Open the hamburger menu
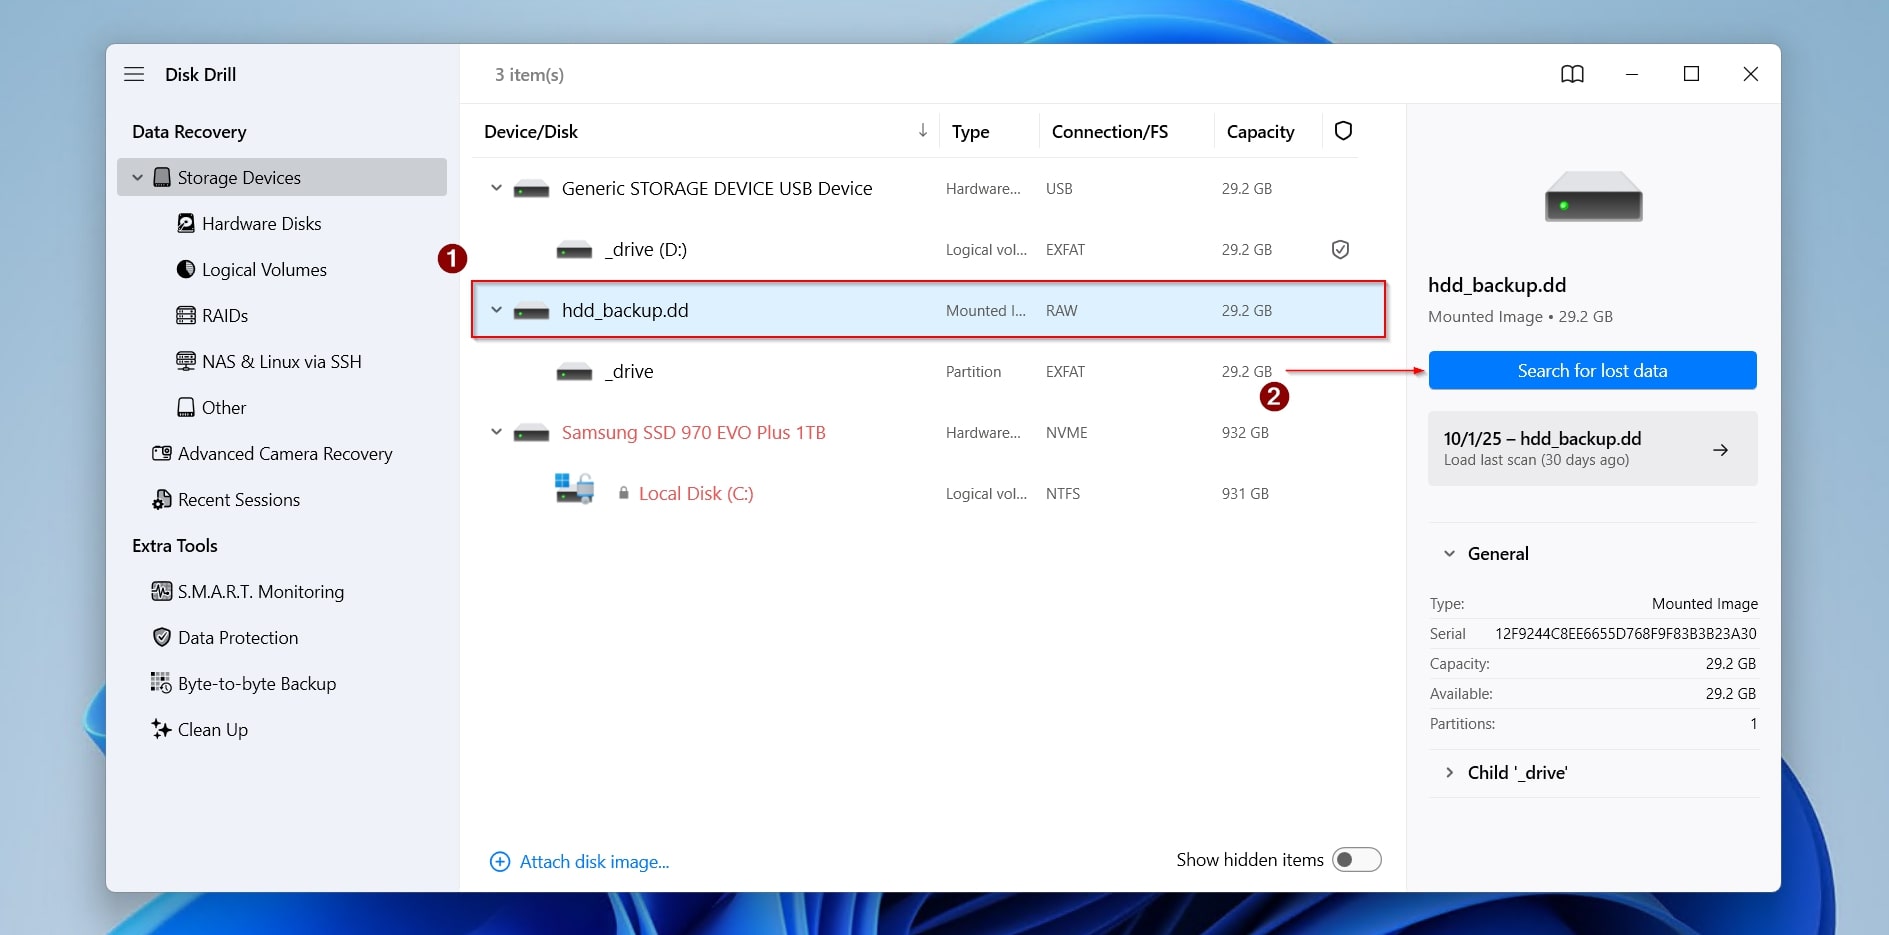 [134, 73]
